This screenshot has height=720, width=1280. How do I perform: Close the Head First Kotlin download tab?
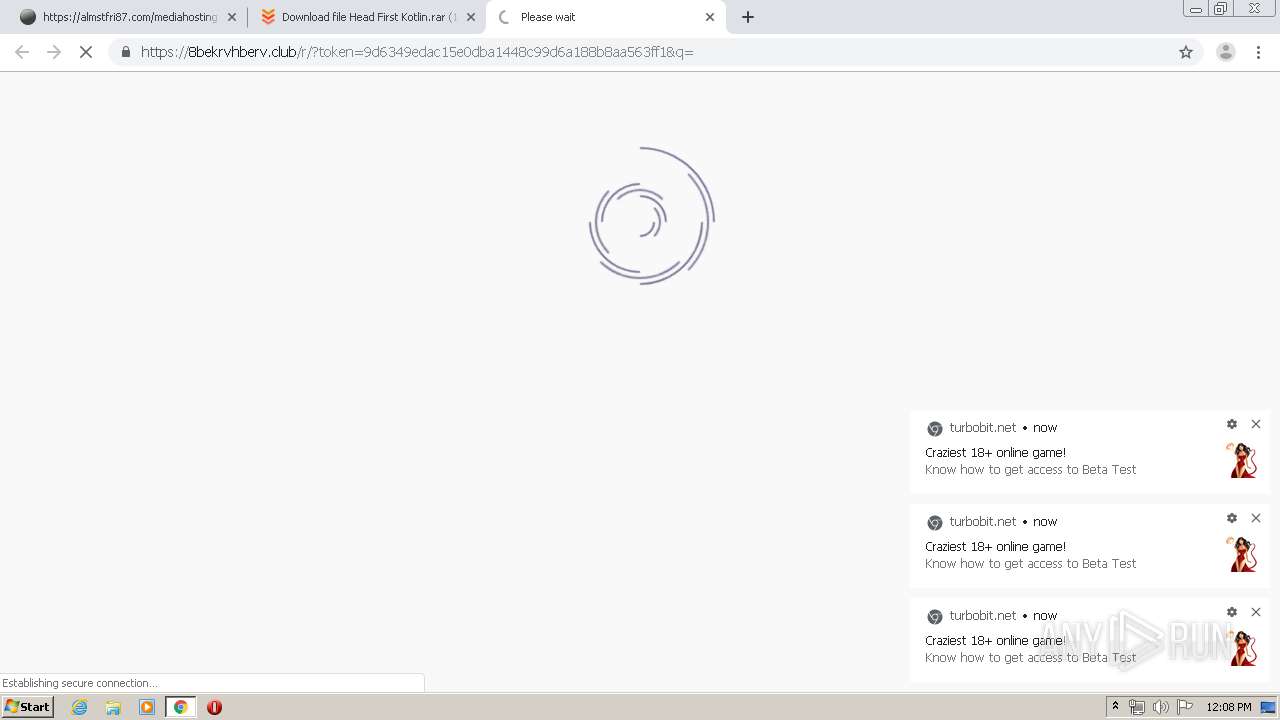coord(471,17)
